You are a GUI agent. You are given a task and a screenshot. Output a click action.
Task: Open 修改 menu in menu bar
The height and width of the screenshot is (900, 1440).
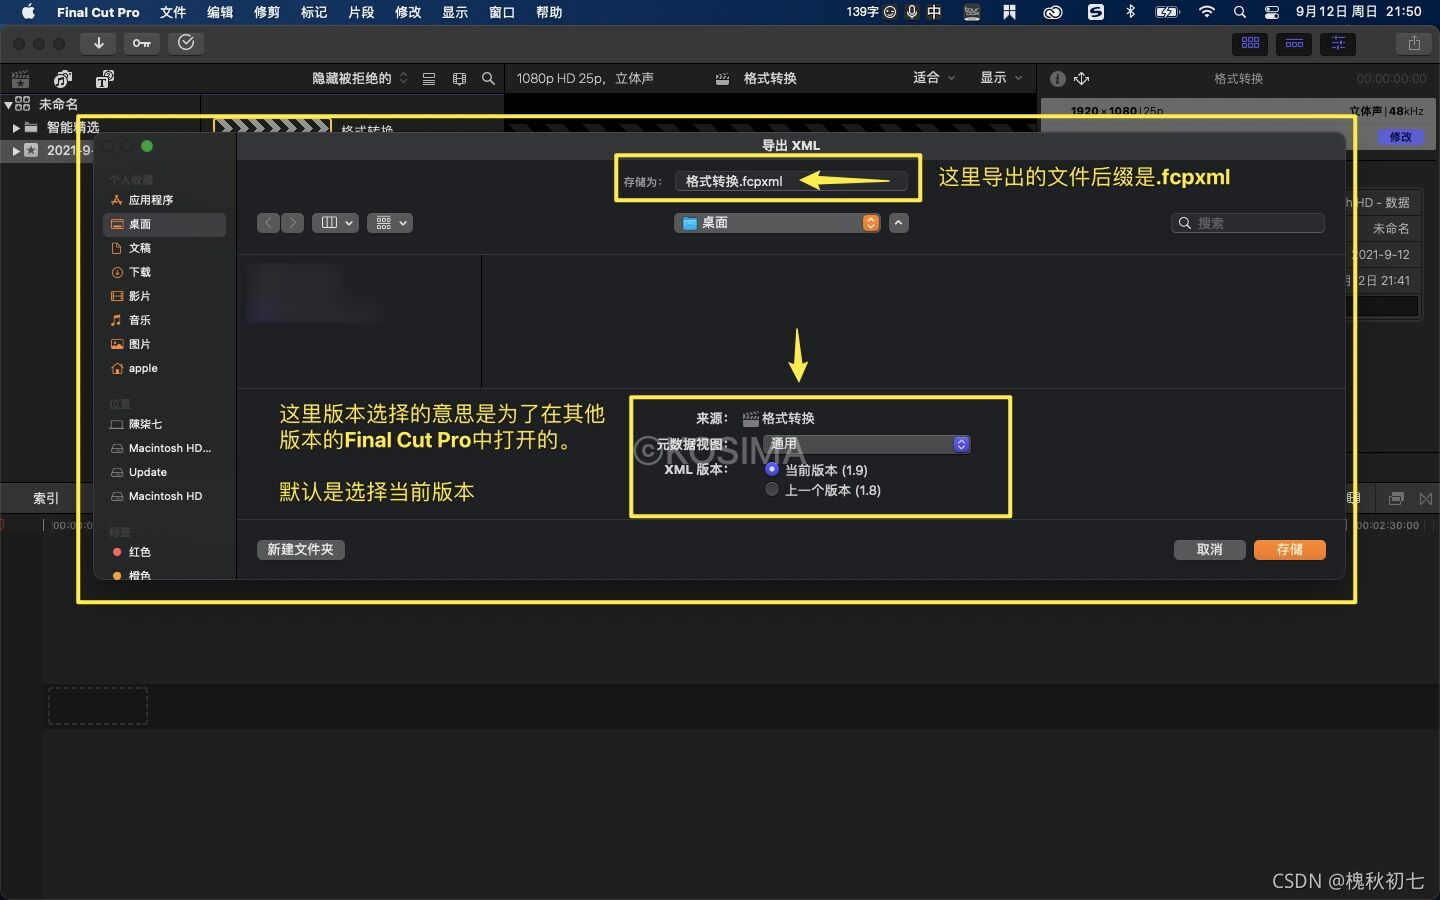[408, 12]
